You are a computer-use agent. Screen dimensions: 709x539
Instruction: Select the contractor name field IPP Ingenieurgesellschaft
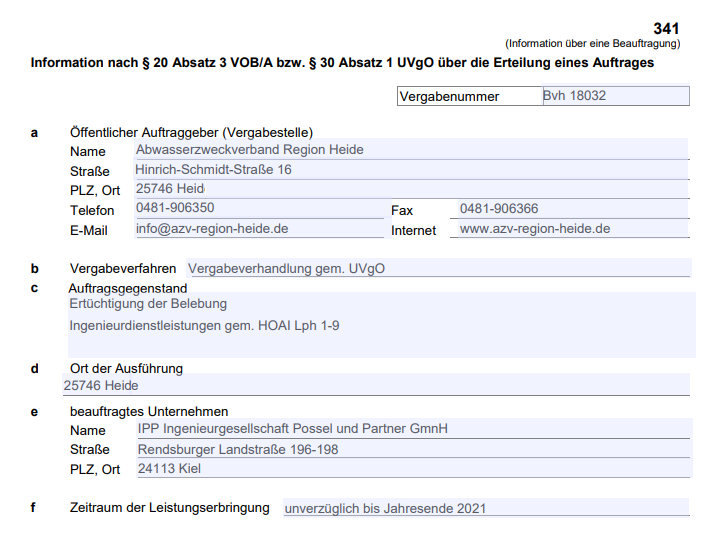pos(411,429)
